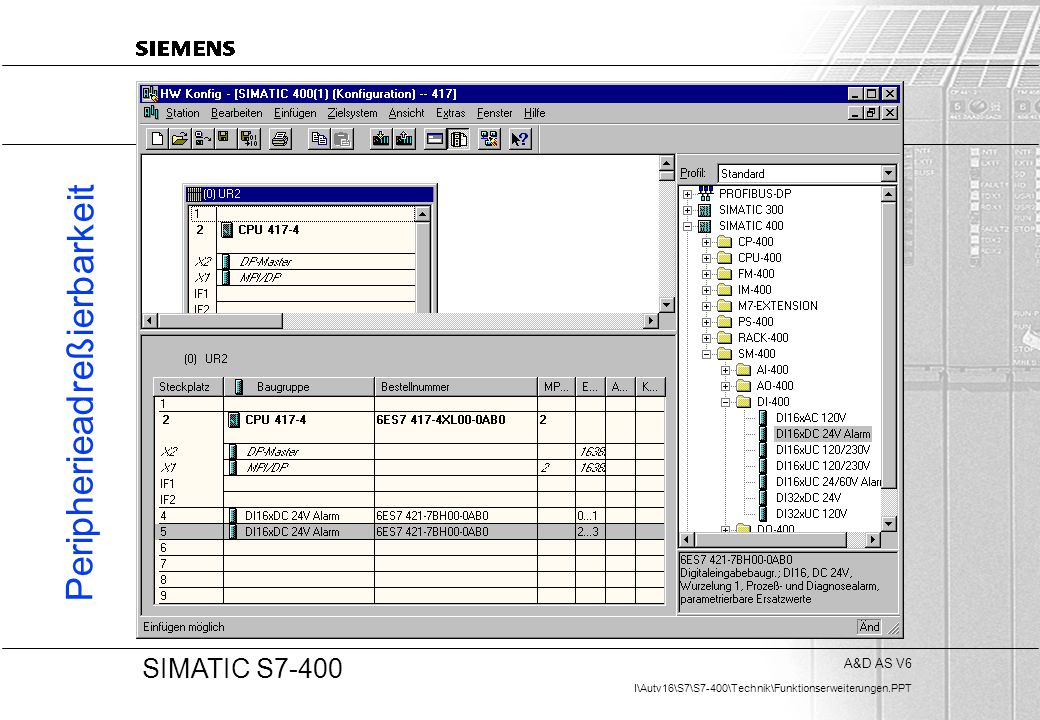Click the Steckplatz column header

(x=188, y=387)
